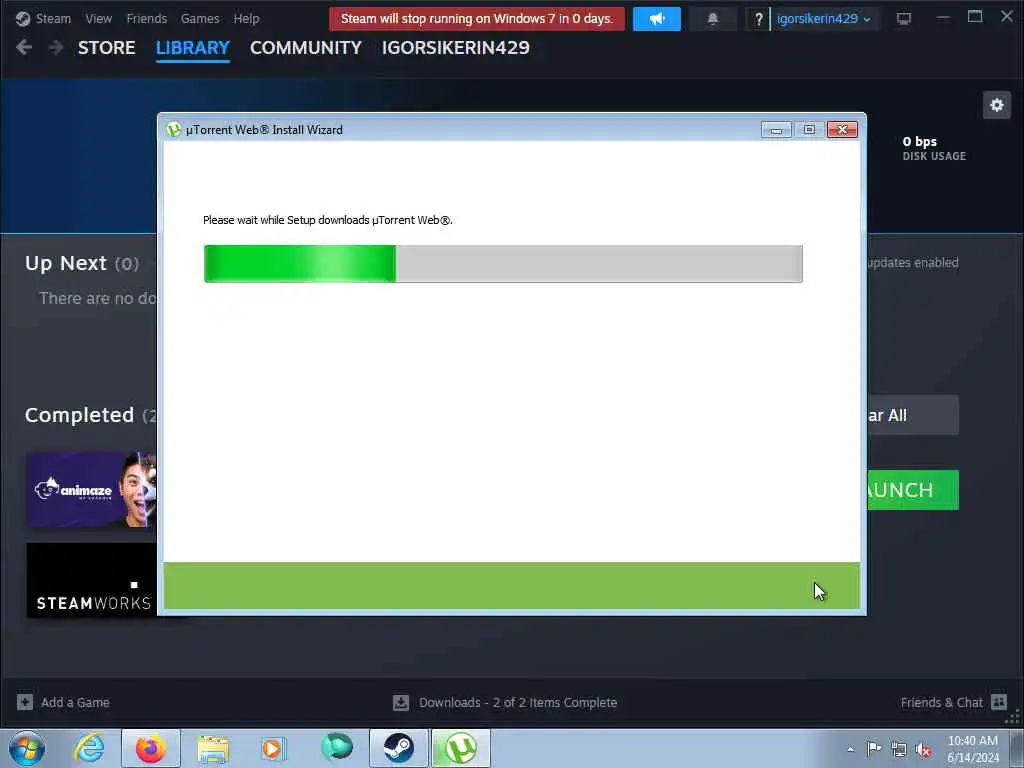Image resolution: width=1024 pixels, height=768 pixels.
Task: Click the teal round app icon in taskbar
Action: [x=337, y=747]
